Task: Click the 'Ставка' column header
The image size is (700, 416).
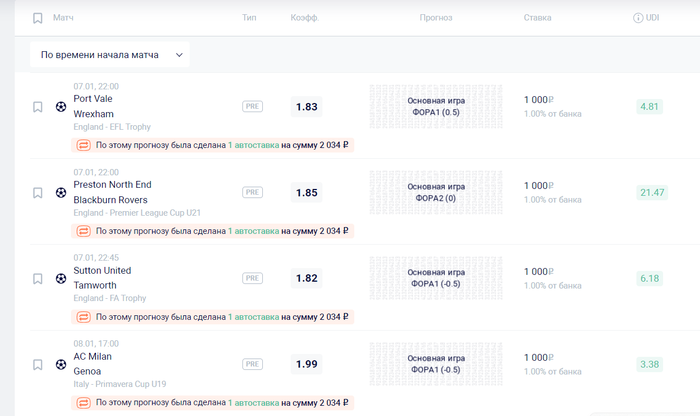Action: click(x=537, y=18)
